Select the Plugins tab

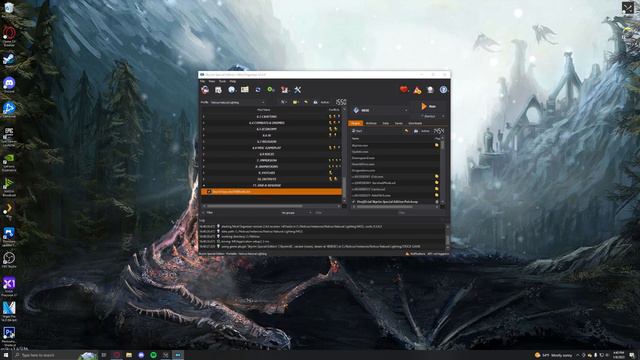[356, 123]
